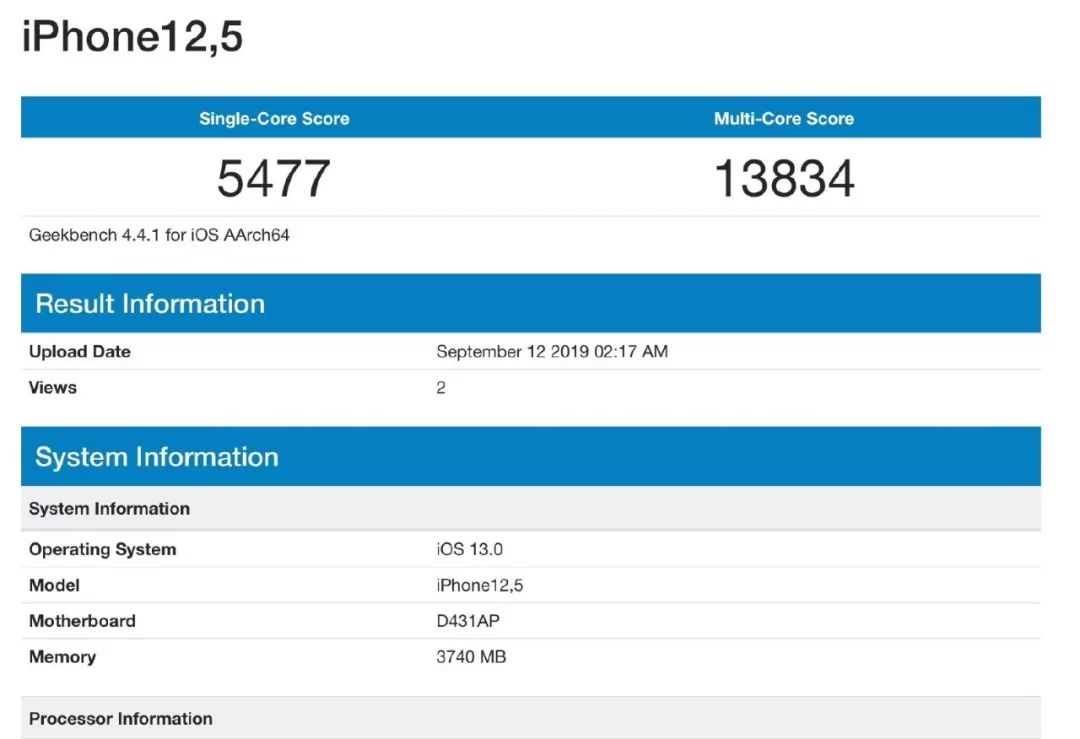Screen dimensions: 1080x739
Task: Click the iPhone12,5 model value
Action: pyautogui.click(x=480, y=585)
